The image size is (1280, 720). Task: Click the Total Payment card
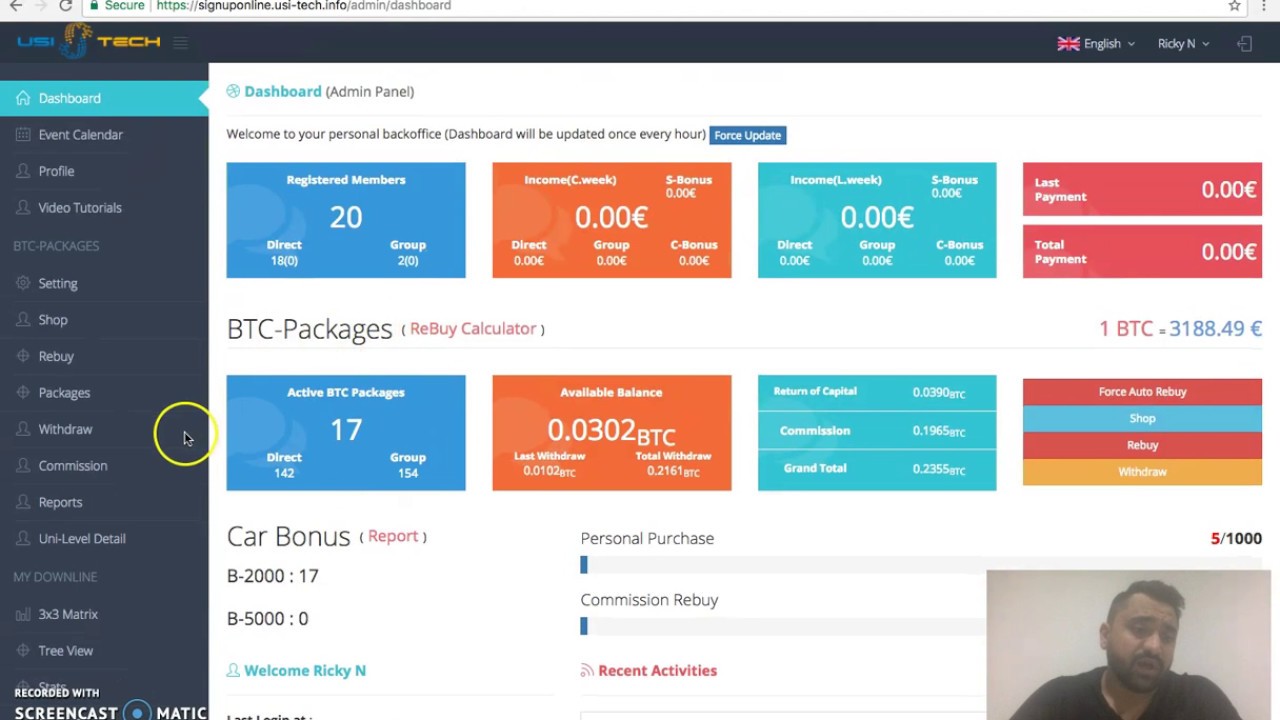(x=1142, y=252)
